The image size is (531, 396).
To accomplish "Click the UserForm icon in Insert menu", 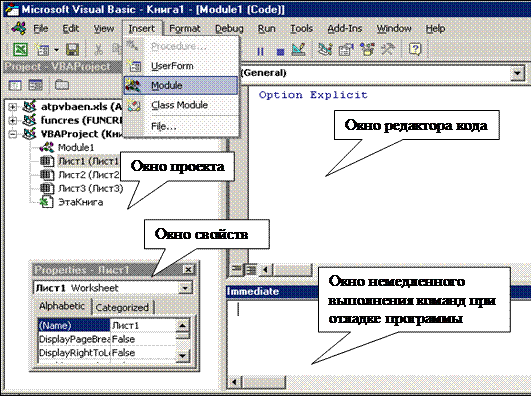I will [x=134, y=66].
